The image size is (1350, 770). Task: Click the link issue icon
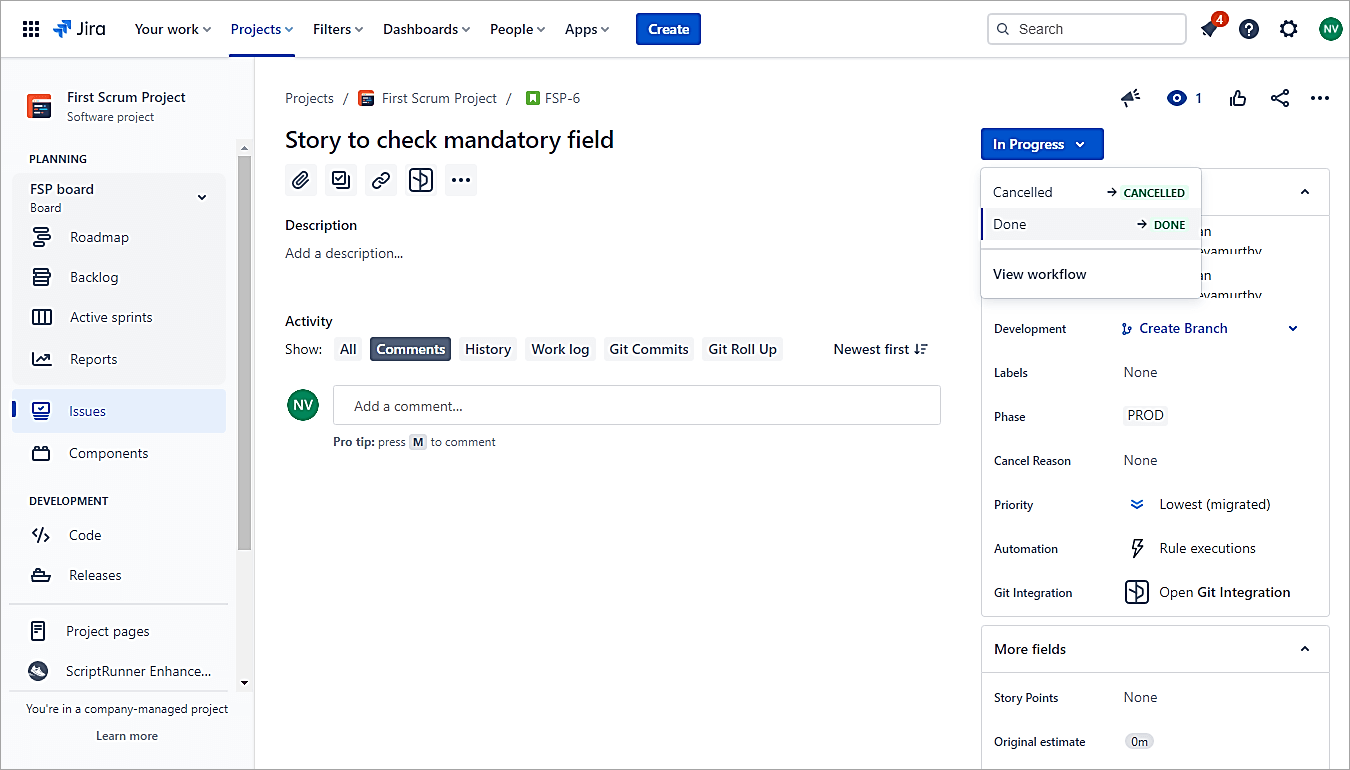click(x=381, y=180)
